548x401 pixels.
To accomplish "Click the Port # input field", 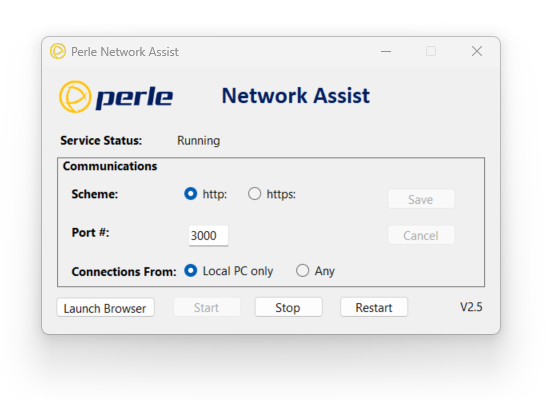I will click(208, 236).
